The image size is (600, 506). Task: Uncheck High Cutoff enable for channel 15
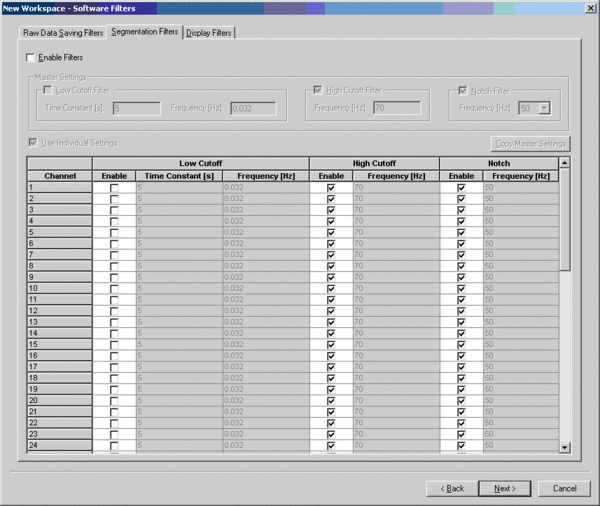[332, 344]
